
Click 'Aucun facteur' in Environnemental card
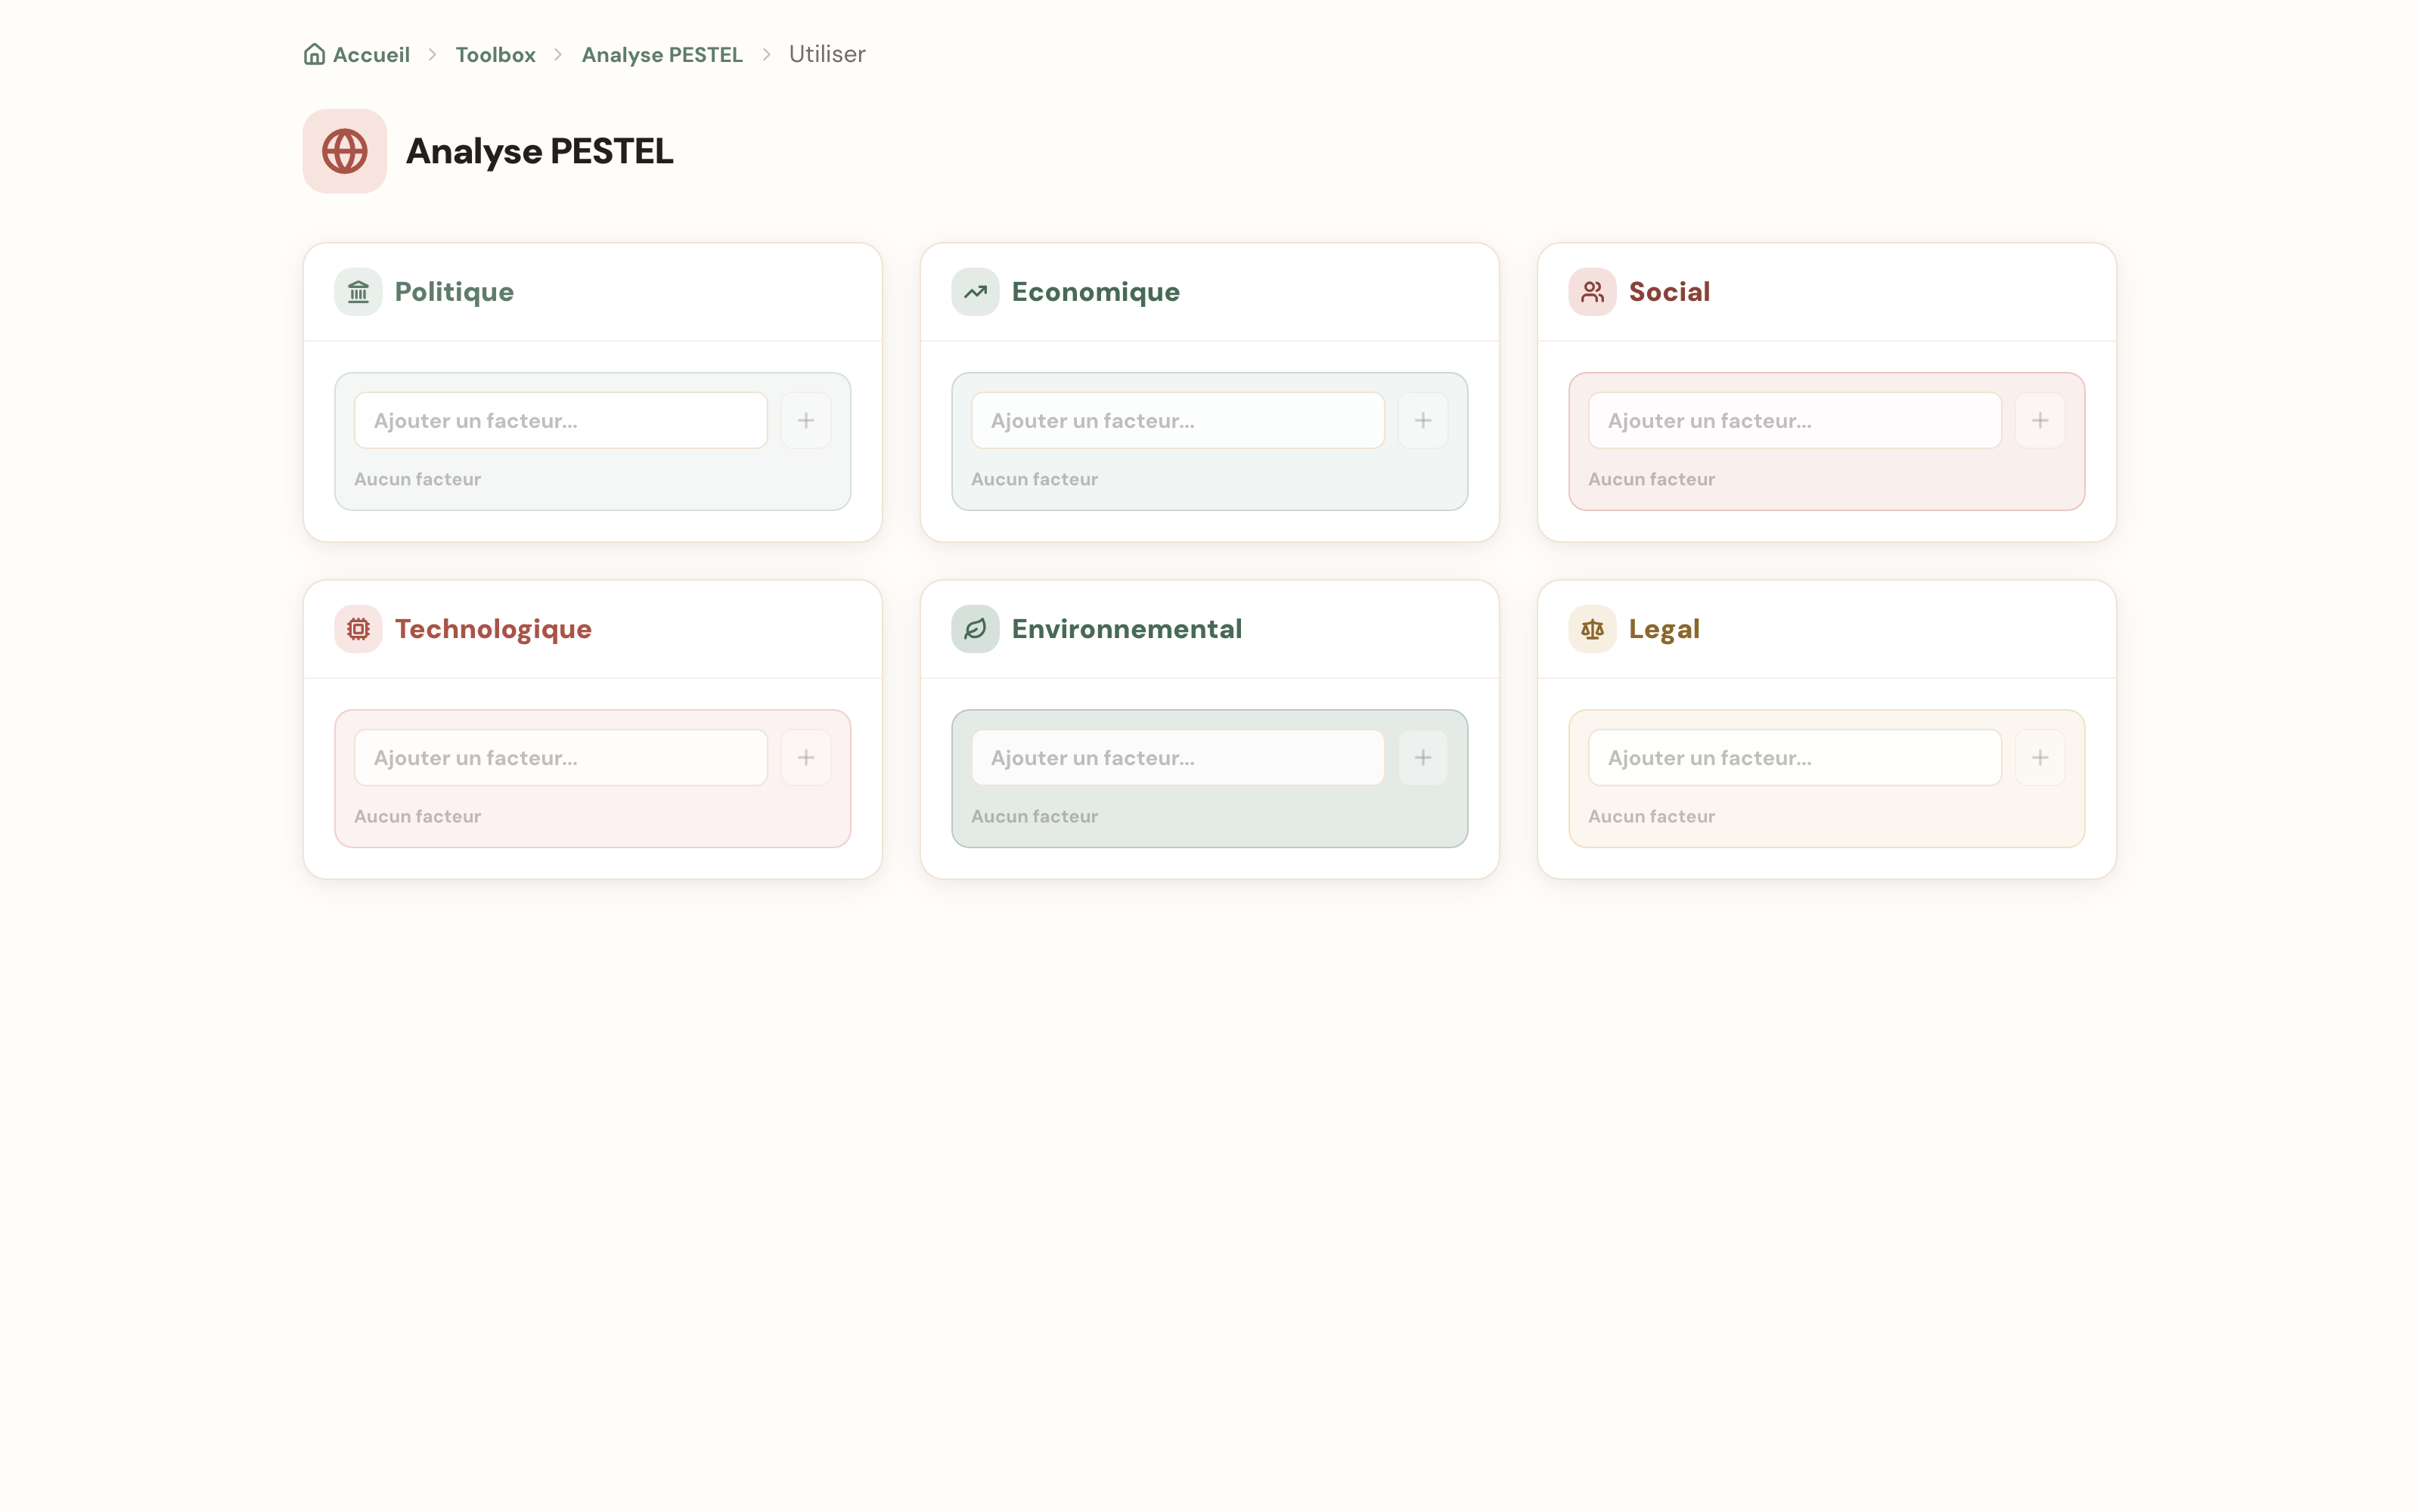pyautogui.click(x=1034, y=816)
